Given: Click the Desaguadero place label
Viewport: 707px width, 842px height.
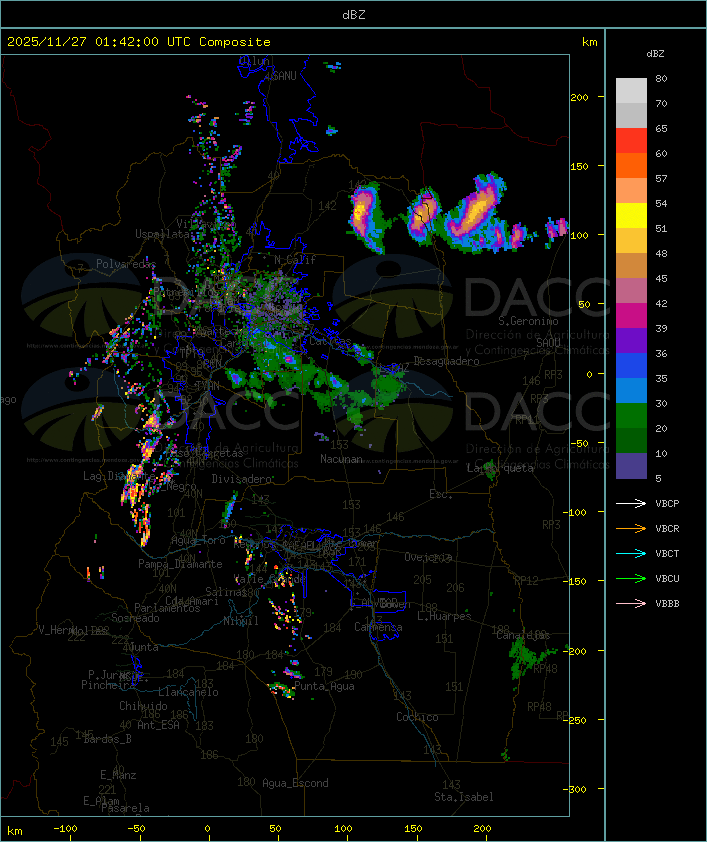Looking at the screenshot, I should point(447,361).
